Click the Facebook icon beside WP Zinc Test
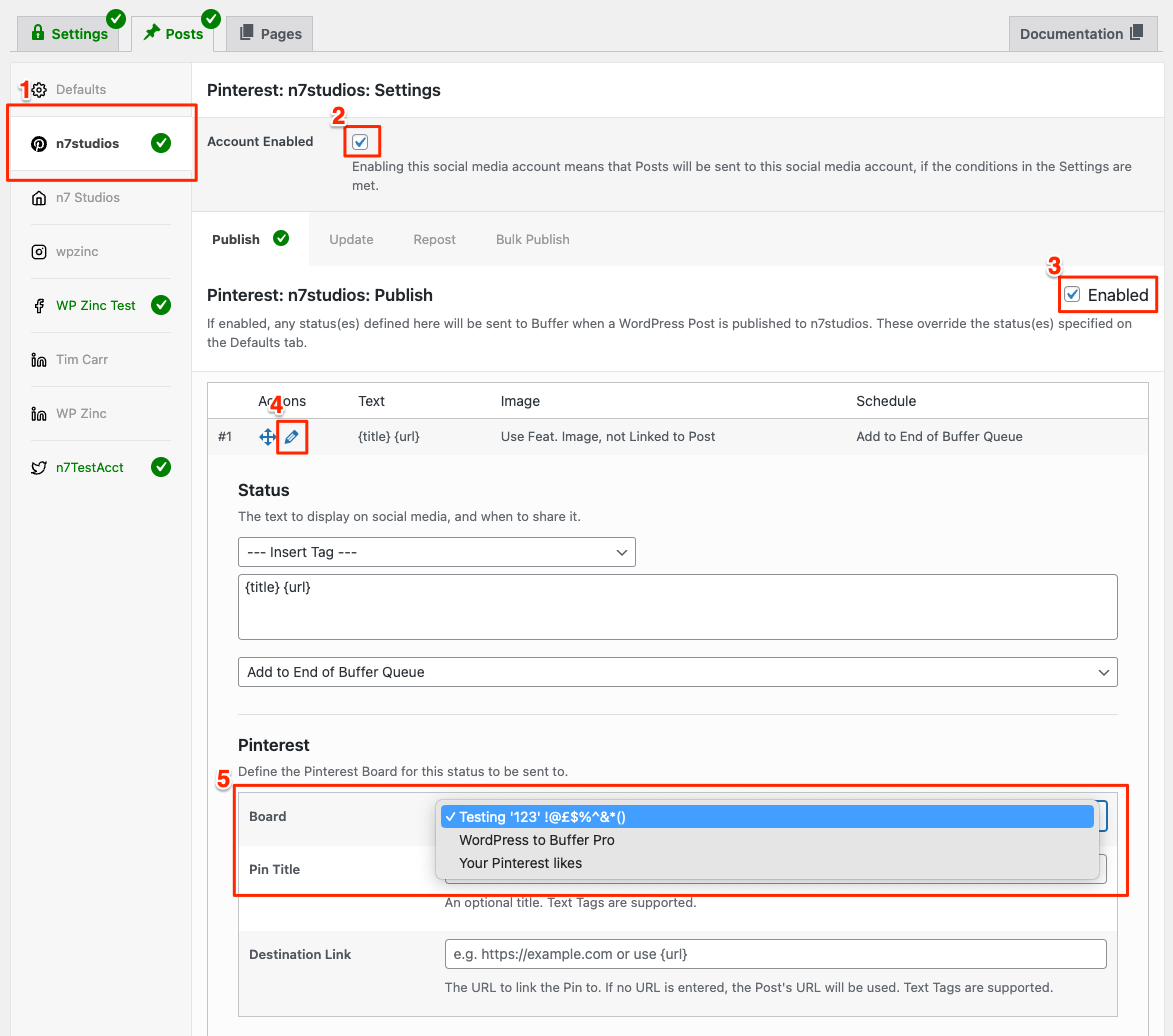 (x=39, y=306)
